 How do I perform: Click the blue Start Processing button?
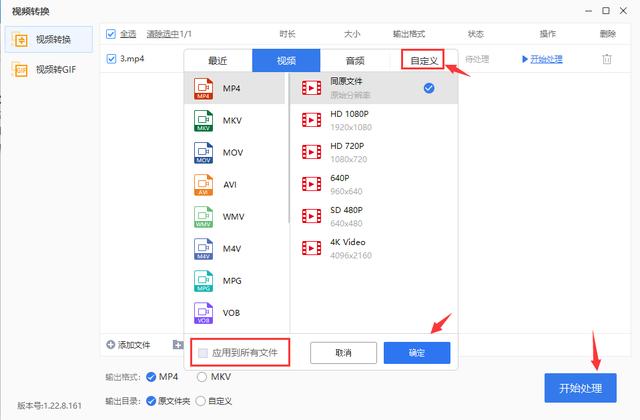(x=581, y=387)
